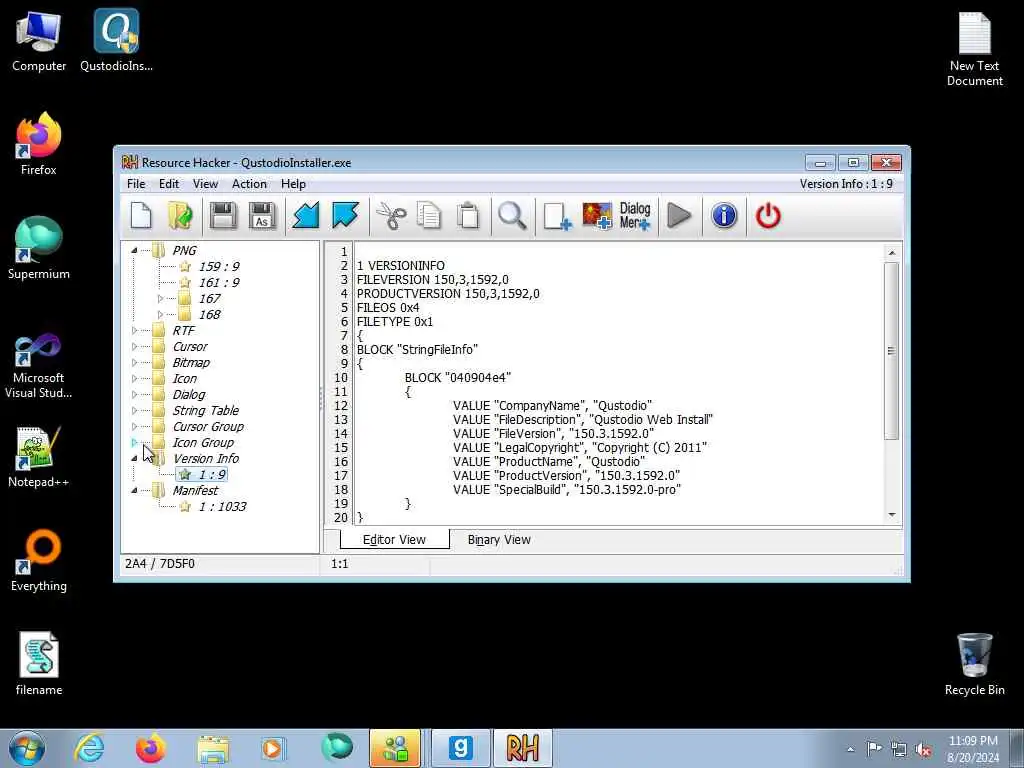
Task: Open the View menu
Action: click(205, 184)
